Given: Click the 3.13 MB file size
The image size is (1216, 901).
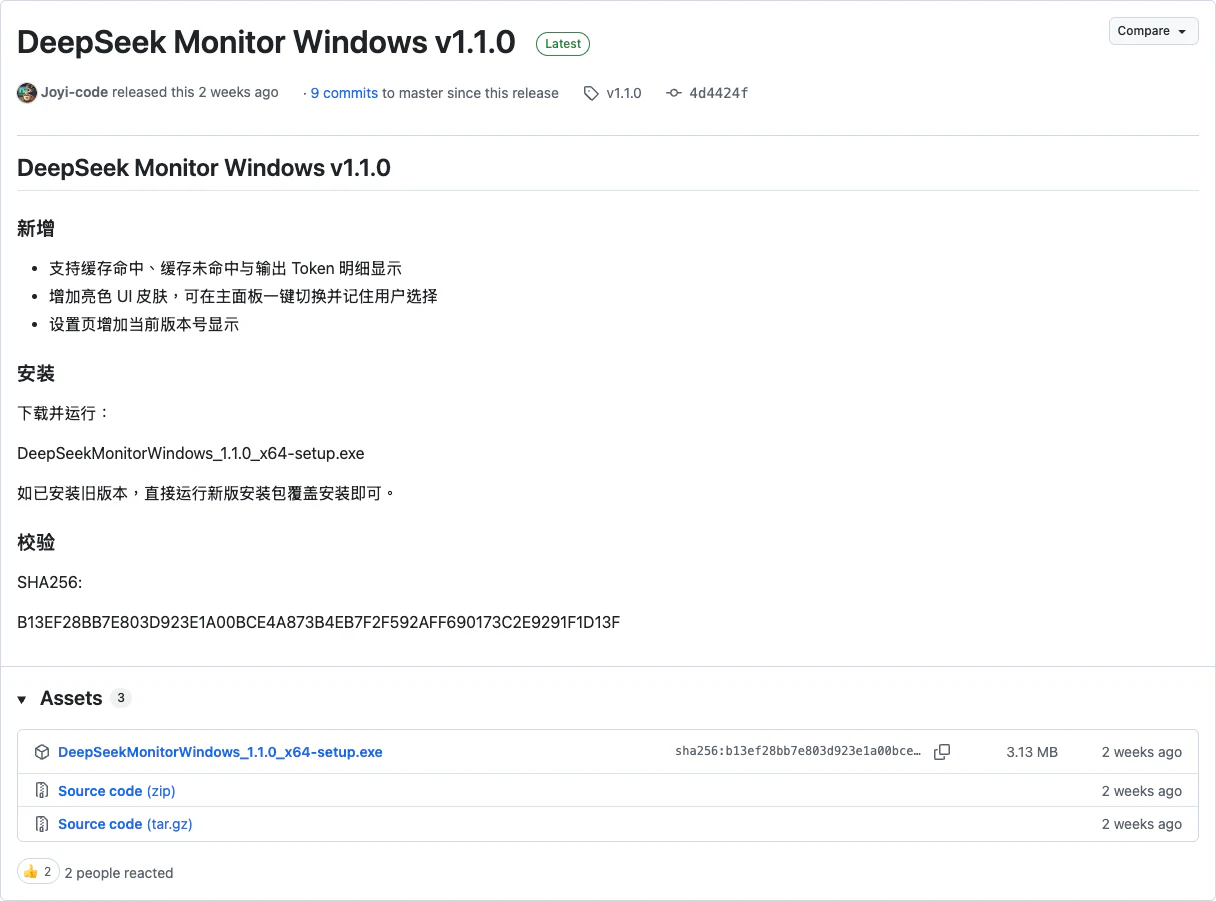Looking at the screenshot, I should tap(1032, 752).
